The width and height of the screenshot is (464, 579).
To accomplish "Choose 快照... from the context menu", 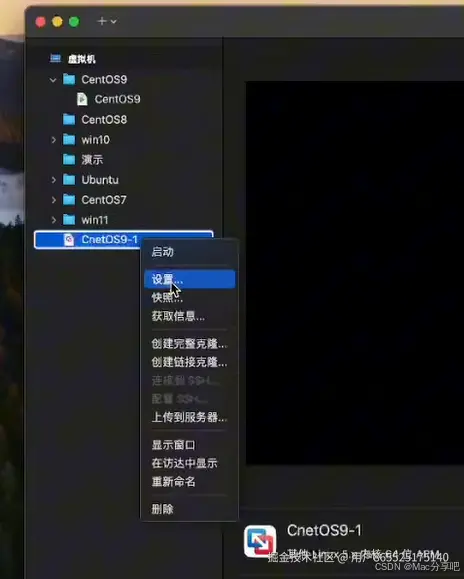I will point(189,298).
